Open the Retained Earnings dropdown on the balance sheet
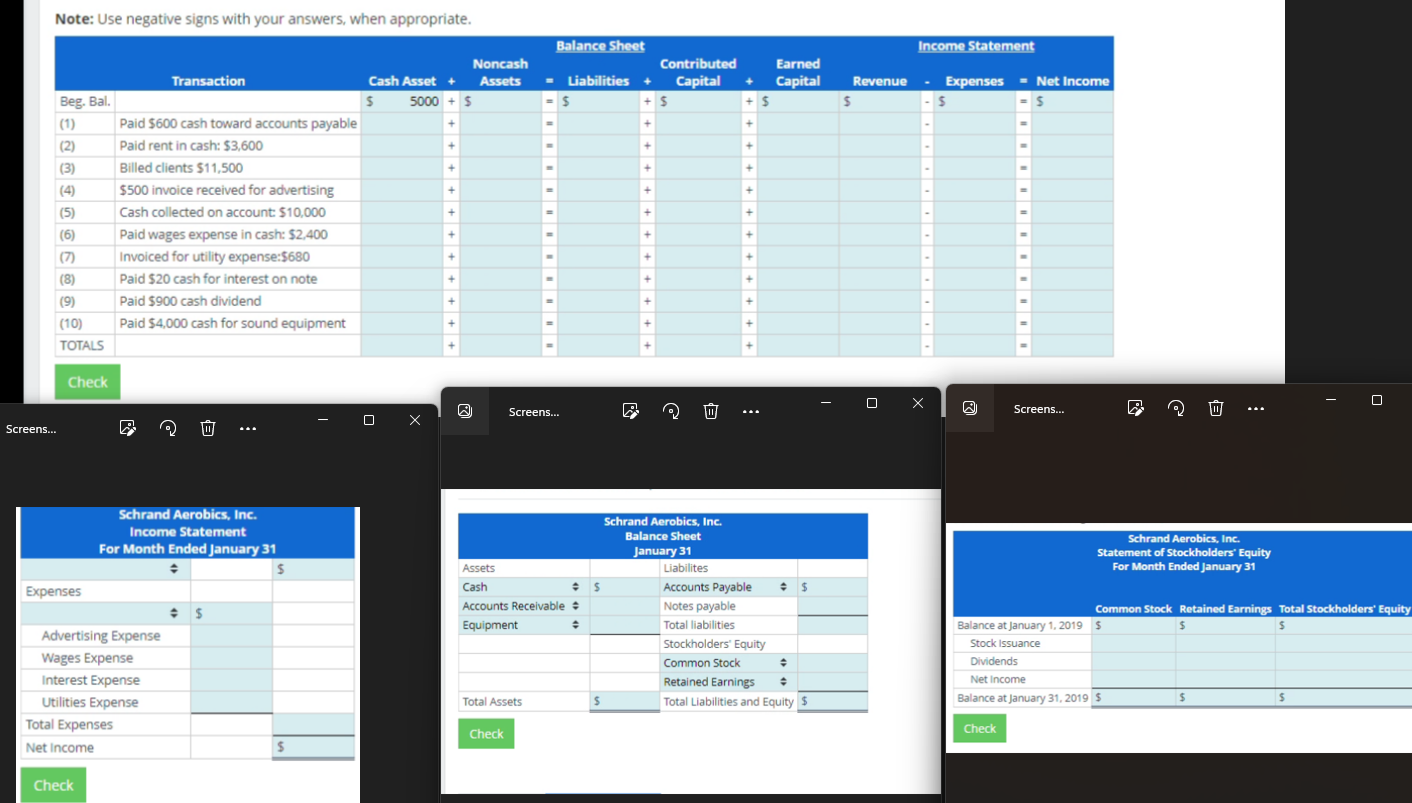Viewport: 1412px width, 803px height. [729, 682]
